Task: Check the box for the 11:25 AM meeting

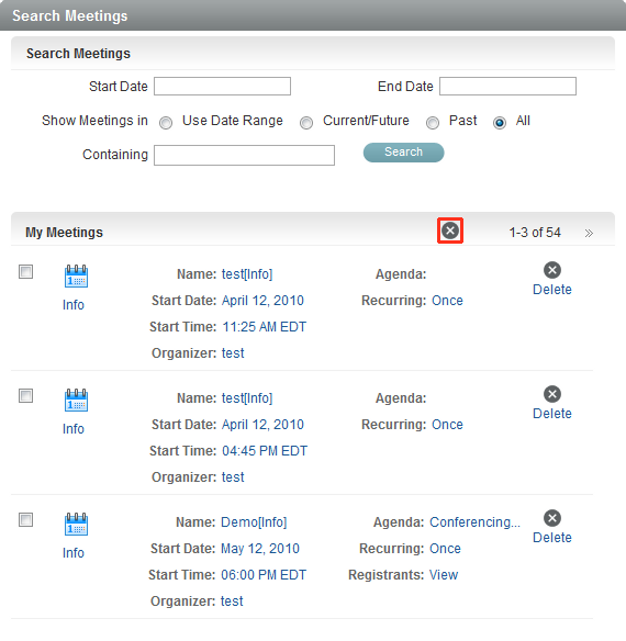Action: 26,272
